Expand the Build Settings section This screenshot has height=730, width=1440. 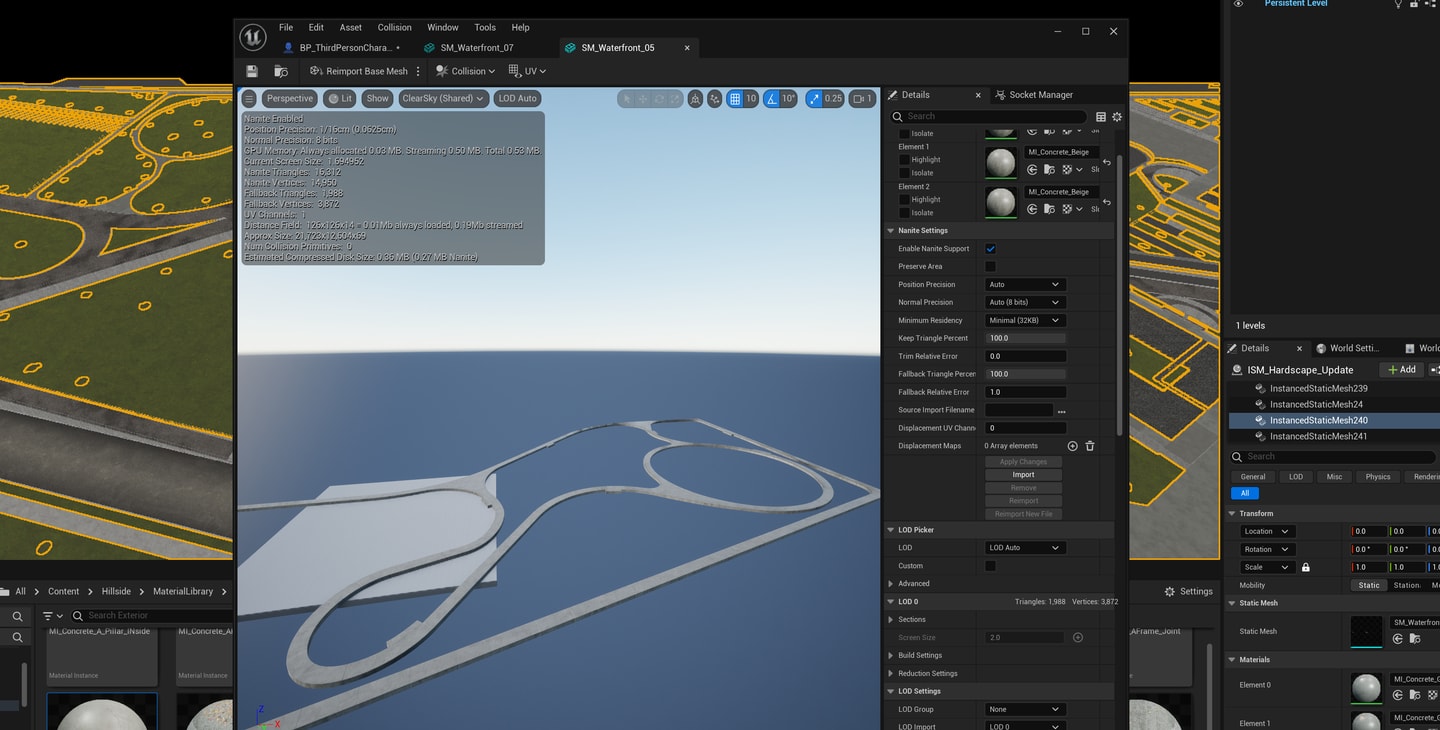pyautogui.click(x=891, y=655)
